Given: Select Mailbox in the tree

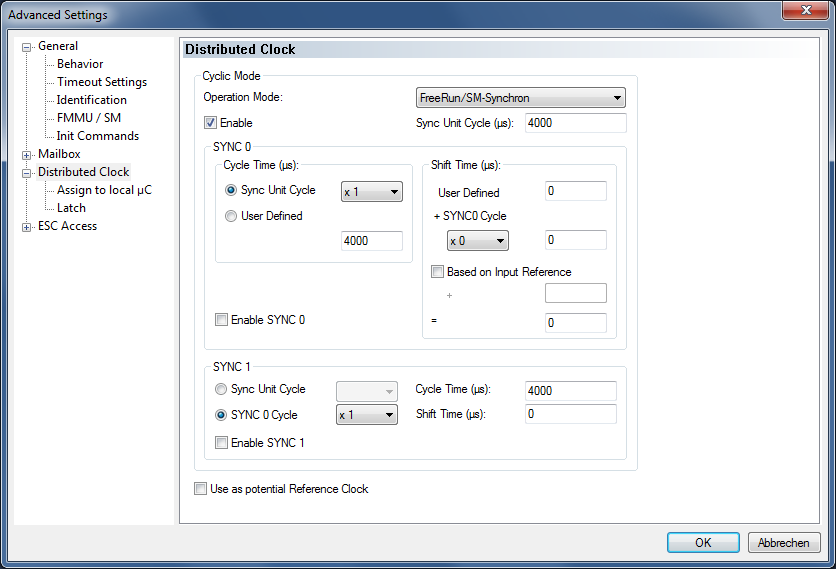Looking at the screenshot, I should pyautogui.click(x=59, y=154).
